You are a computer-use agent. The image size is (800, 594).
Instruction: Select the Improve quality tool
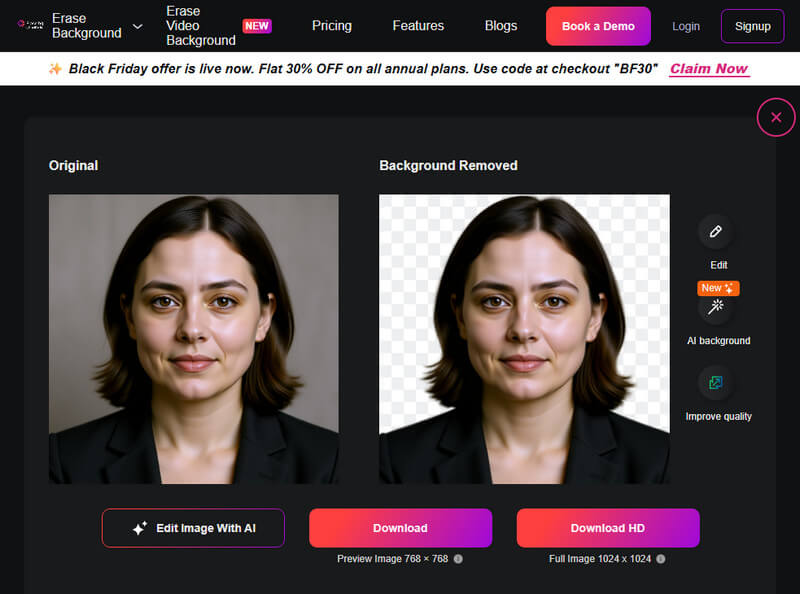tap(717, 383)
